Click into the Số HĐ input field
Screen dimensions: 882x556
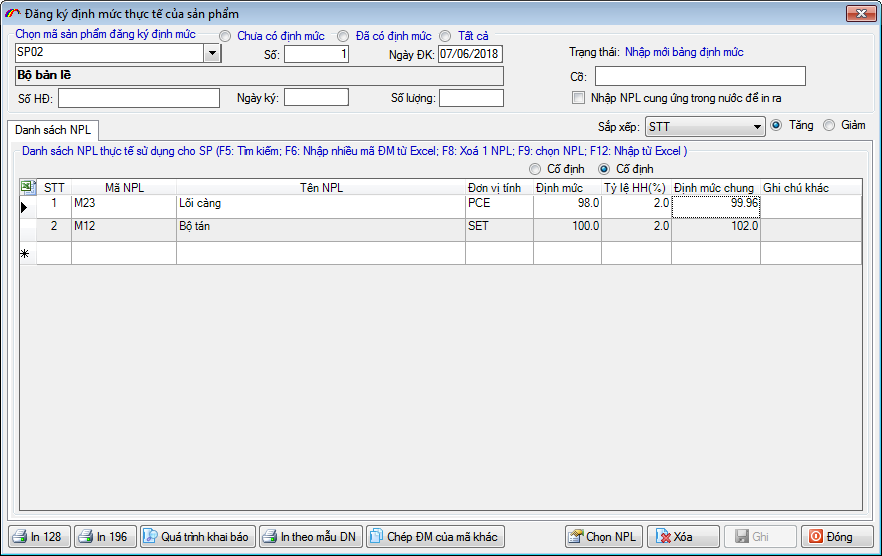pyautogui.click(x=139, y=97)
